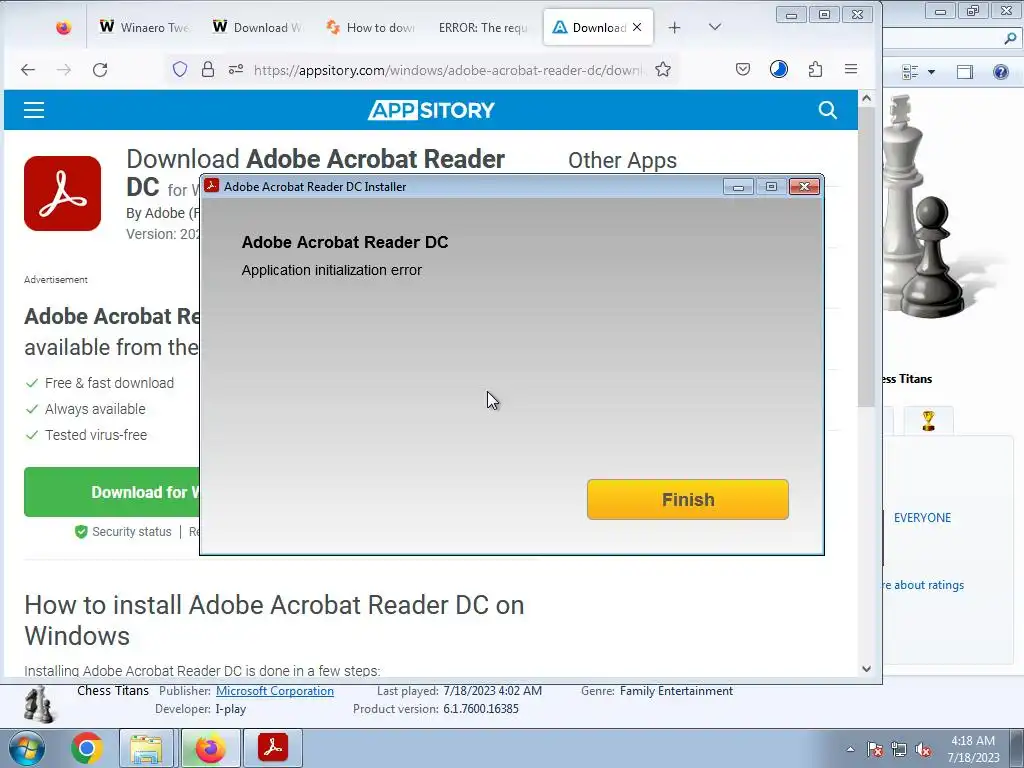Screen dimensions: 1024x768
Task: Click the Appsitory logo
Action: click(x=431, y=110)
